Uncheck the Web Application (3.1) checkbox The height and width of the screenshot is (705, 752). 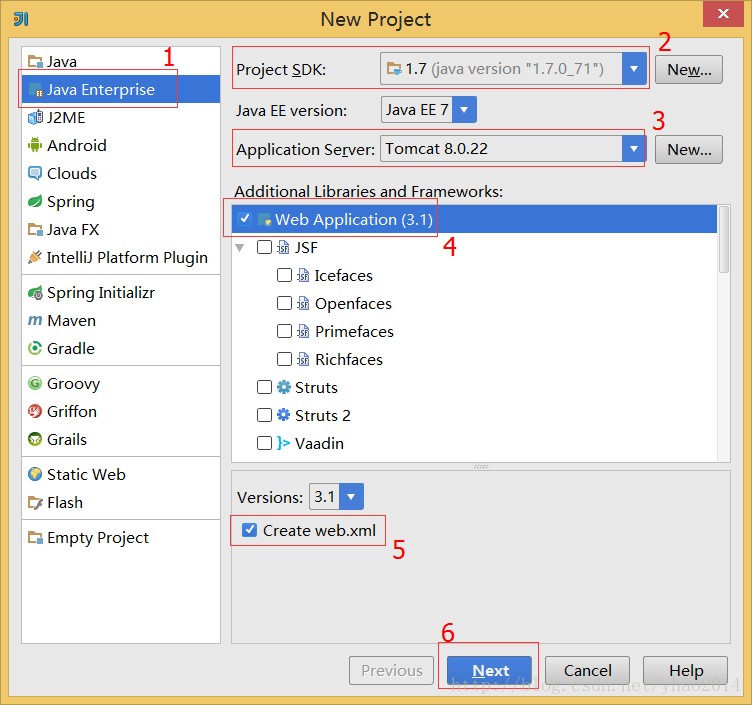pyautogui.click(x=245, y=219)
